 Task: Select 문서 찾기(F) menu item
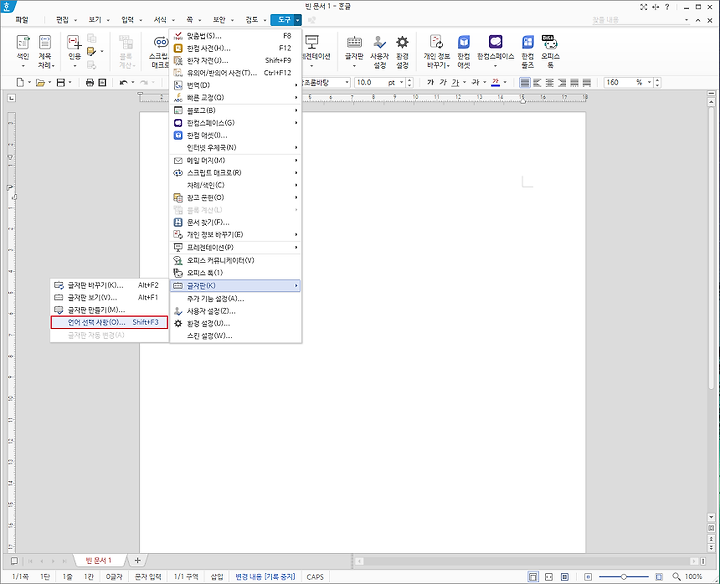(x=236, y=222)
